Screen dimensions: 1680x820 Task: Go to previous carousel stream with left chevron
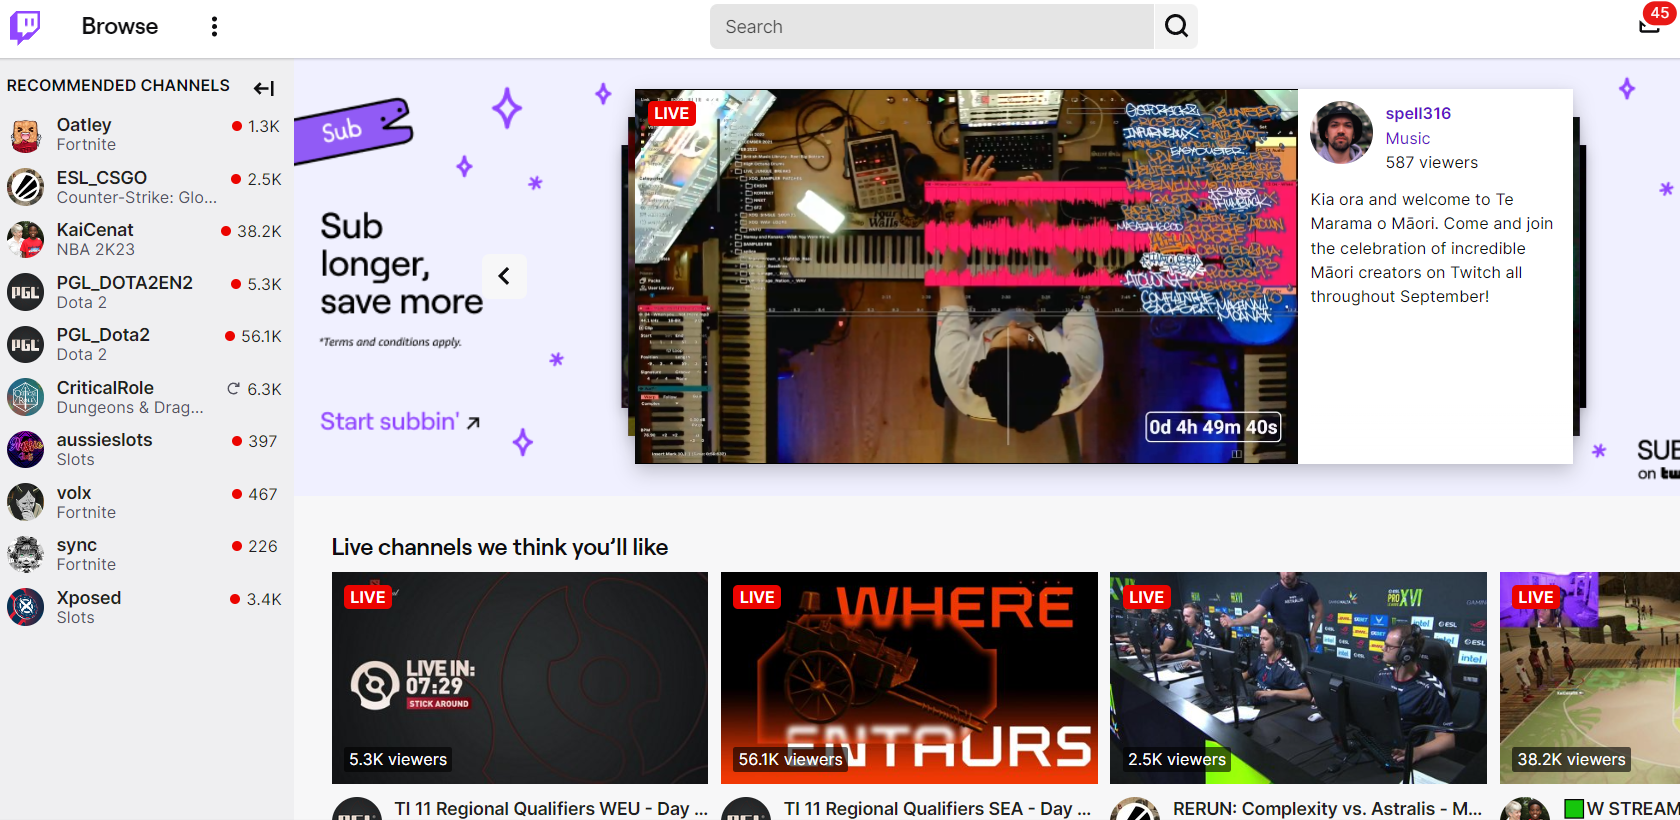coord(504,276)
